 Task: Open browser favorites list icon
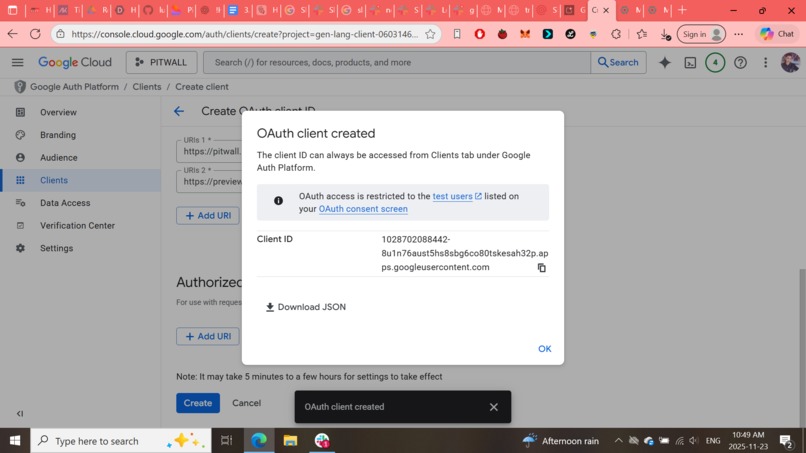pos(642,34)
